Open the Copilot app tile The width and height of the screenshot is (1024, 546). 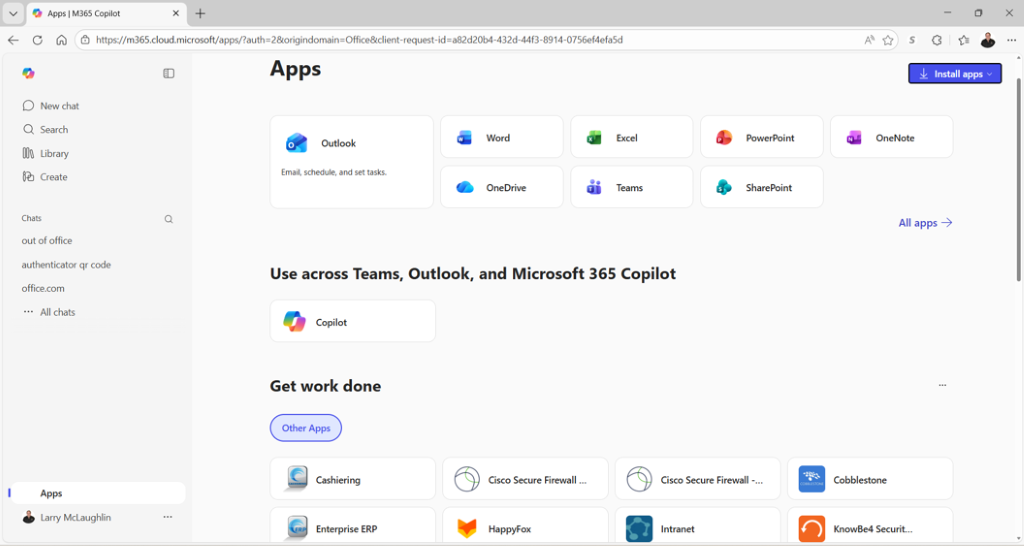point(353,321)
